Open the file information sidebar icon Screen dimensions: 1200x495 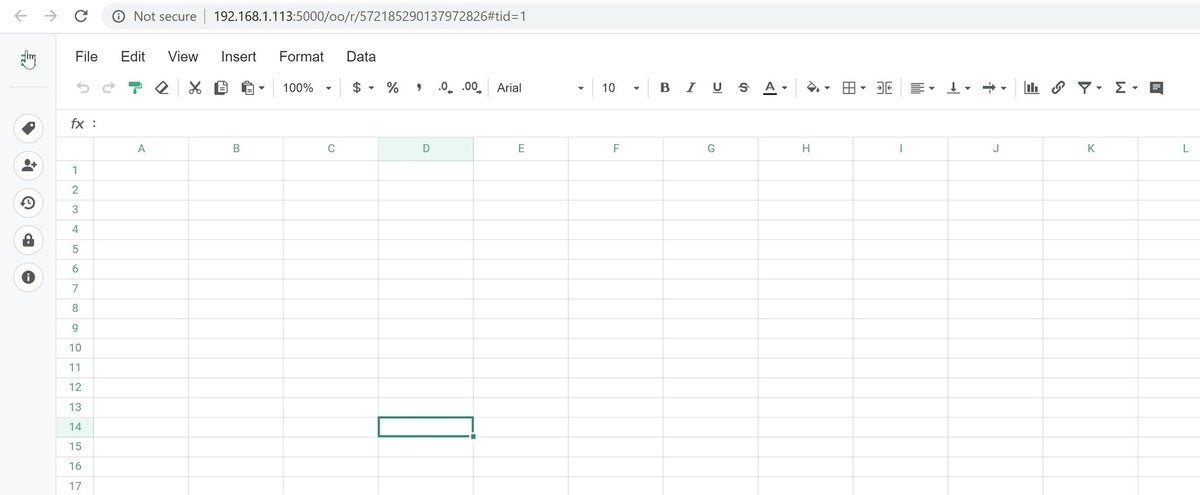point(28,277)
